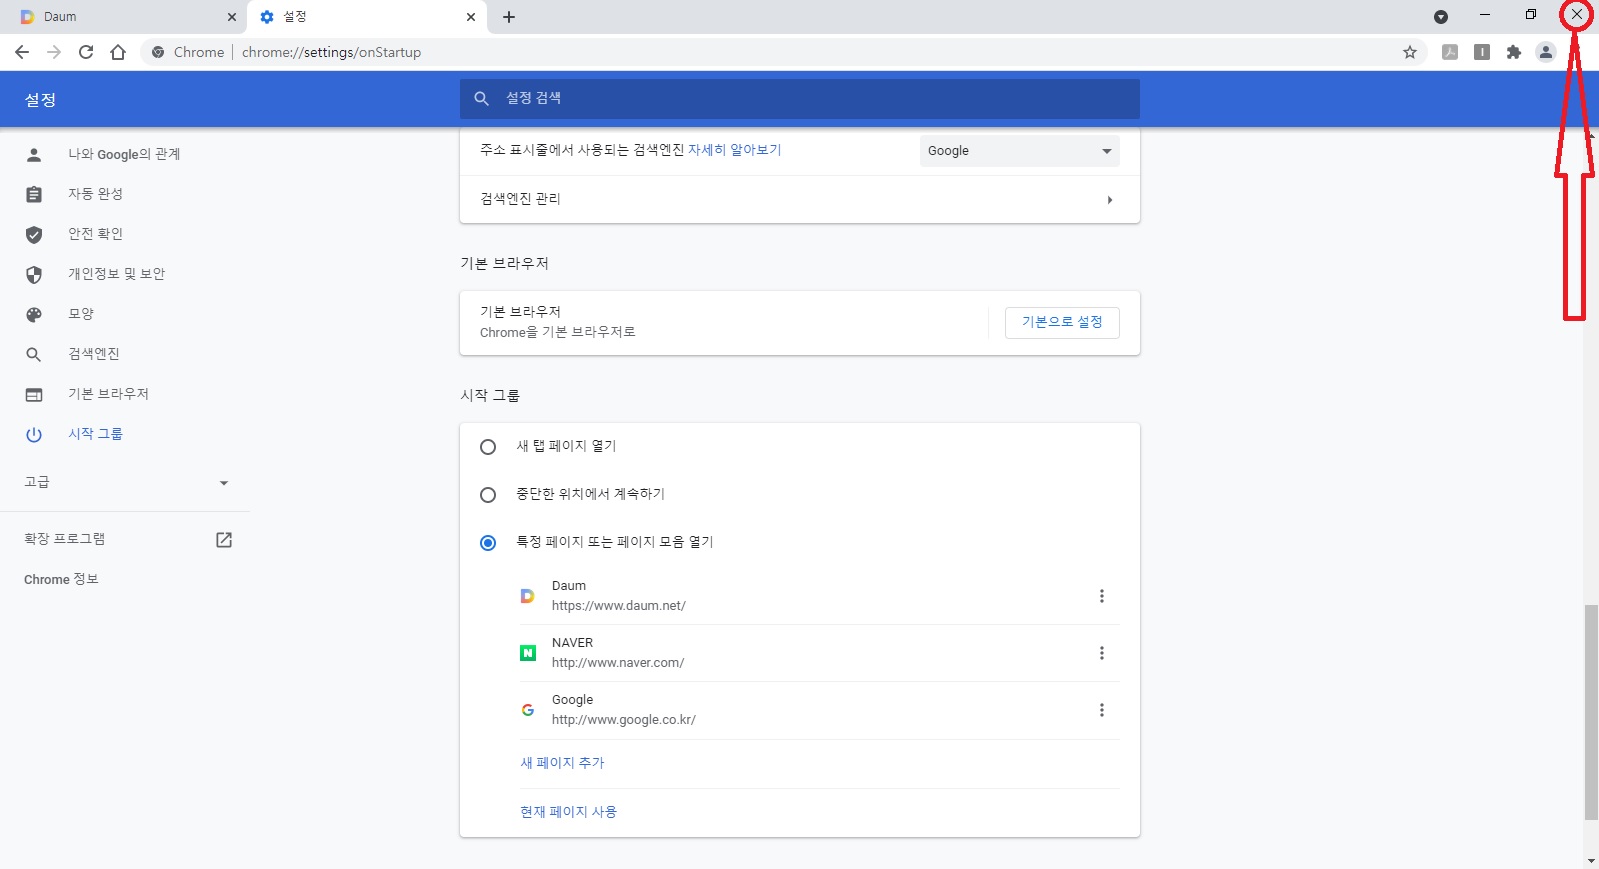Screen dimensions: 1599x869
Task: Click the 현재 페이지 사용 link
Action: click(568, 812)
